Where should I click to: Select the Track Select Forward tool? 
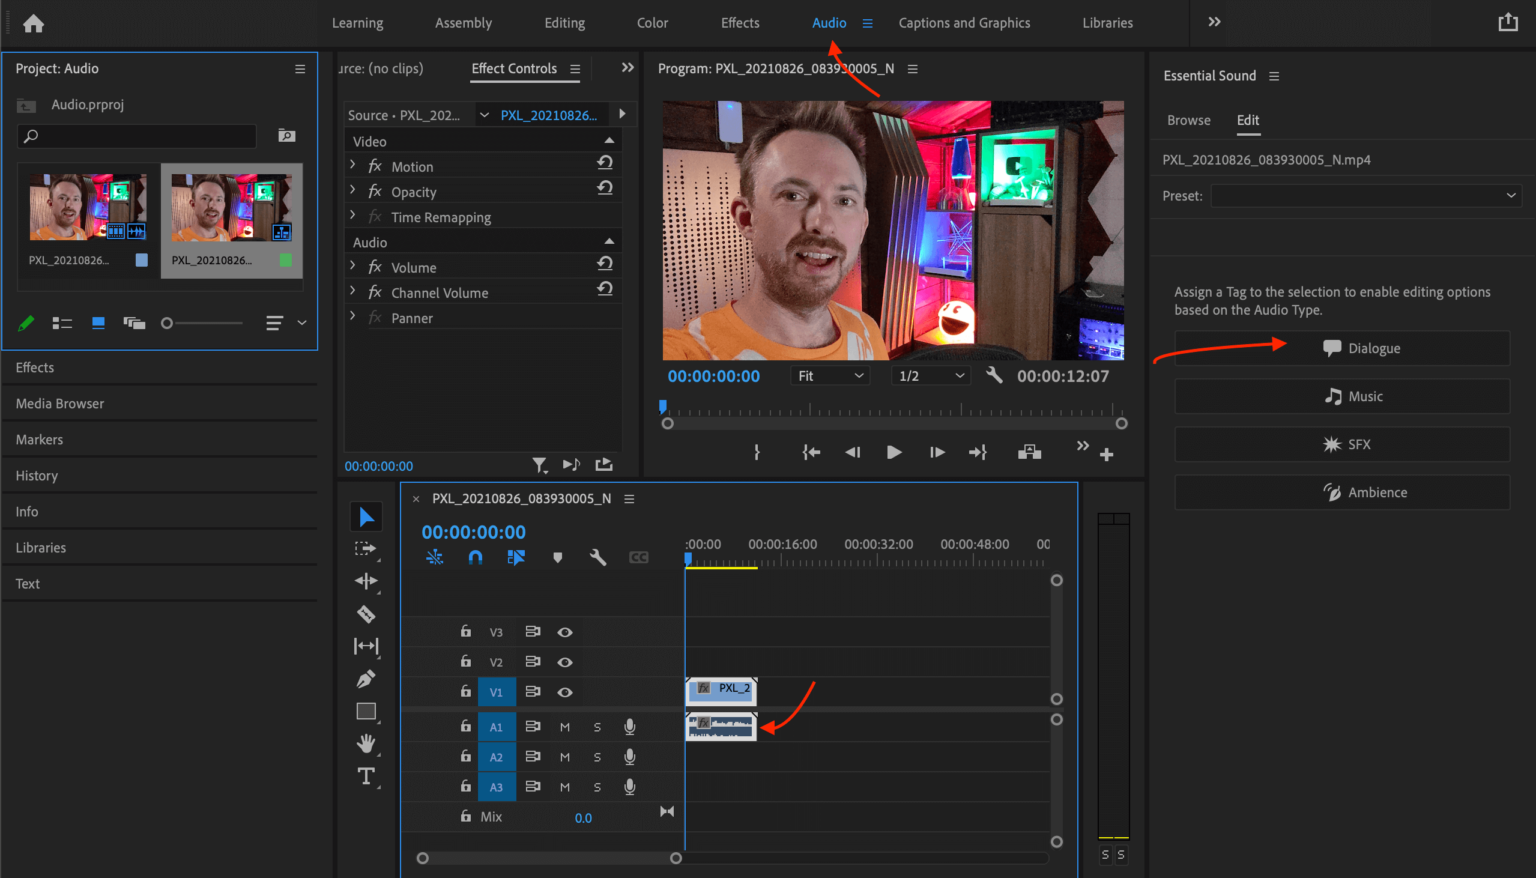[x=366, y=549]
